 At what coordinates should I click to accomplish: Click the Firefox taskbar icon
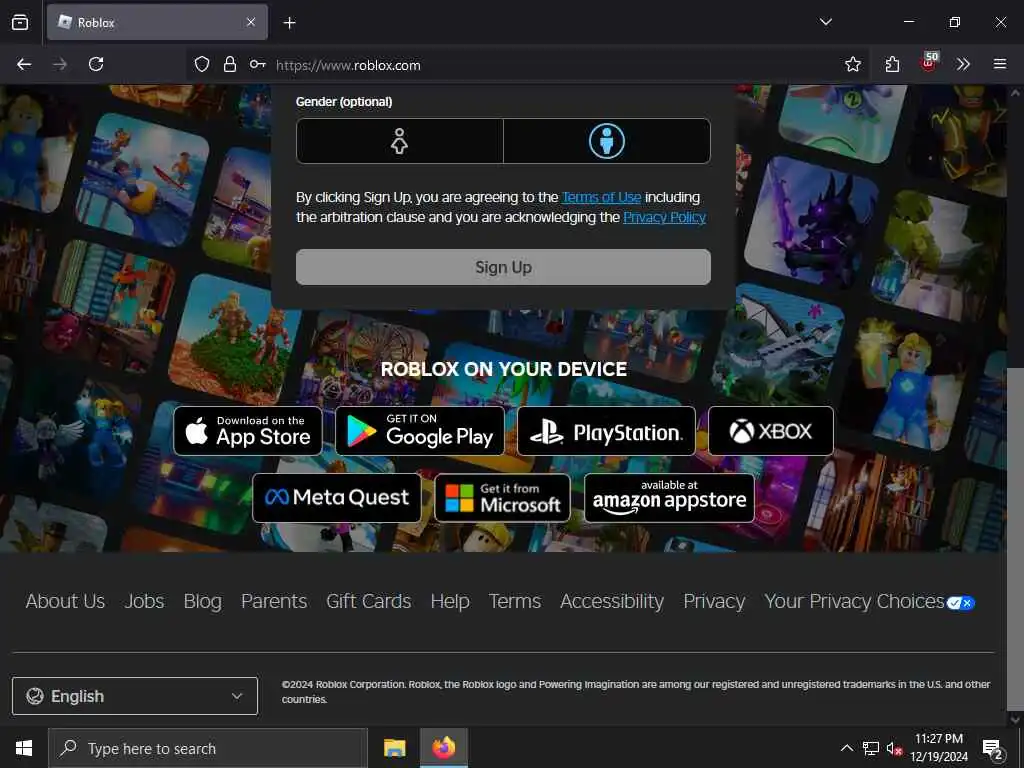pos(443,748)
